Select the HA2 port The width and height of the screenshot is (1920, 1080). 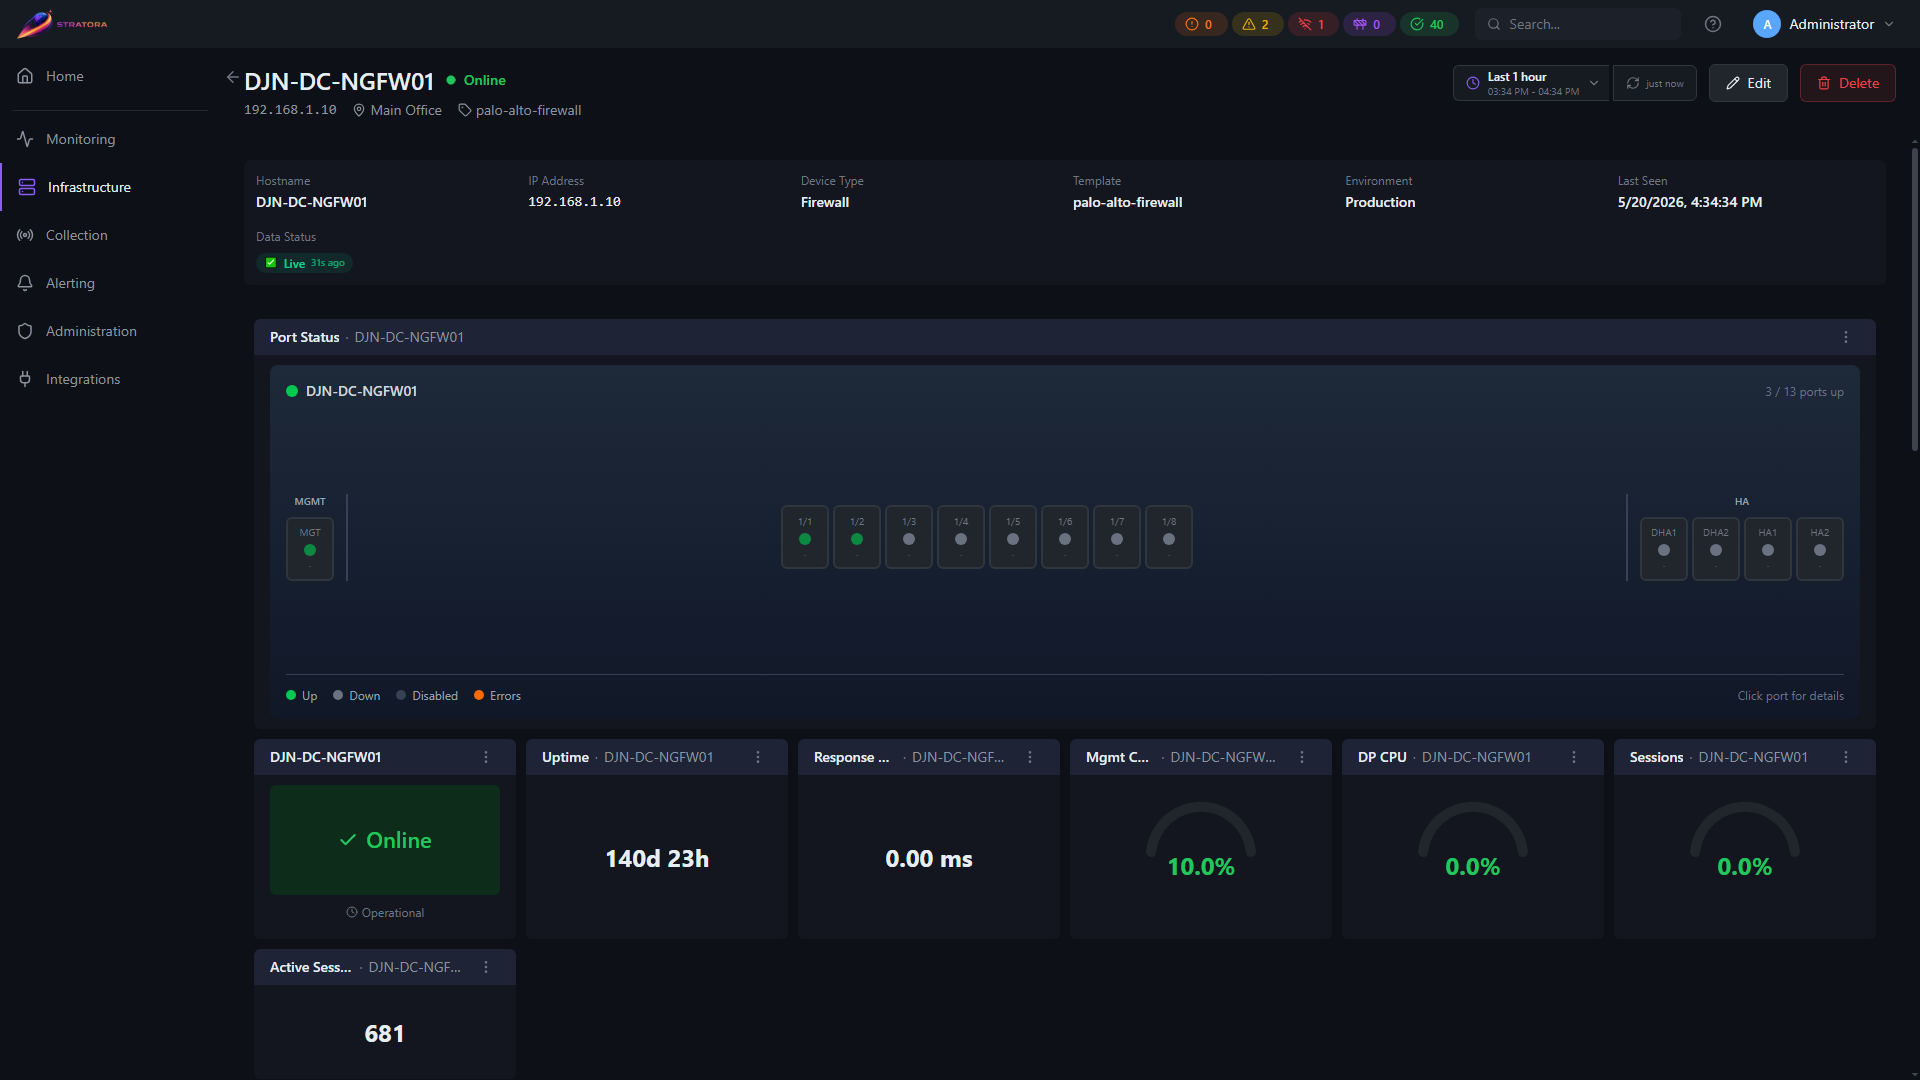1820,549
